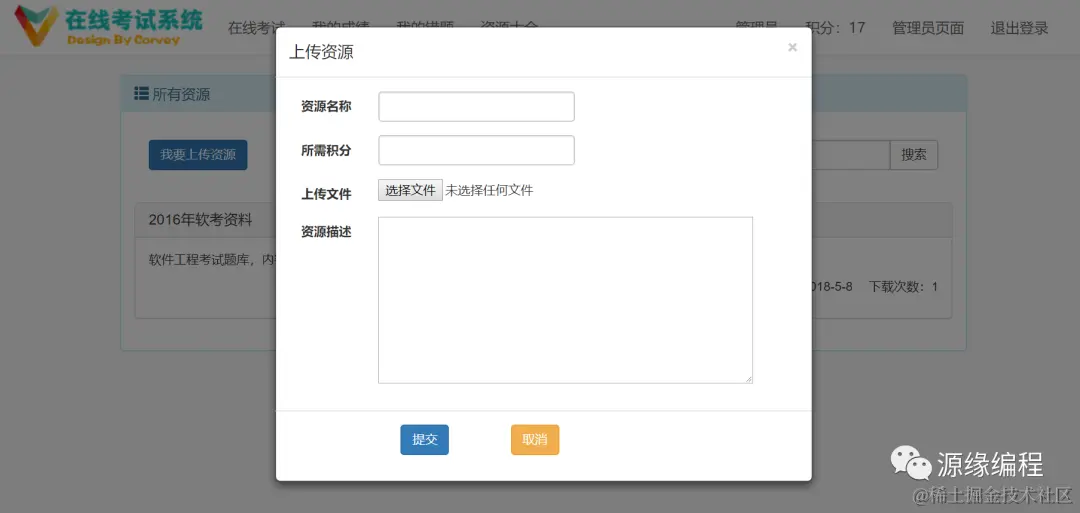Image resolution: width=1080 pixels, height=513 pixels.
Task: Click the 上传文件 label
Action: 326,194
